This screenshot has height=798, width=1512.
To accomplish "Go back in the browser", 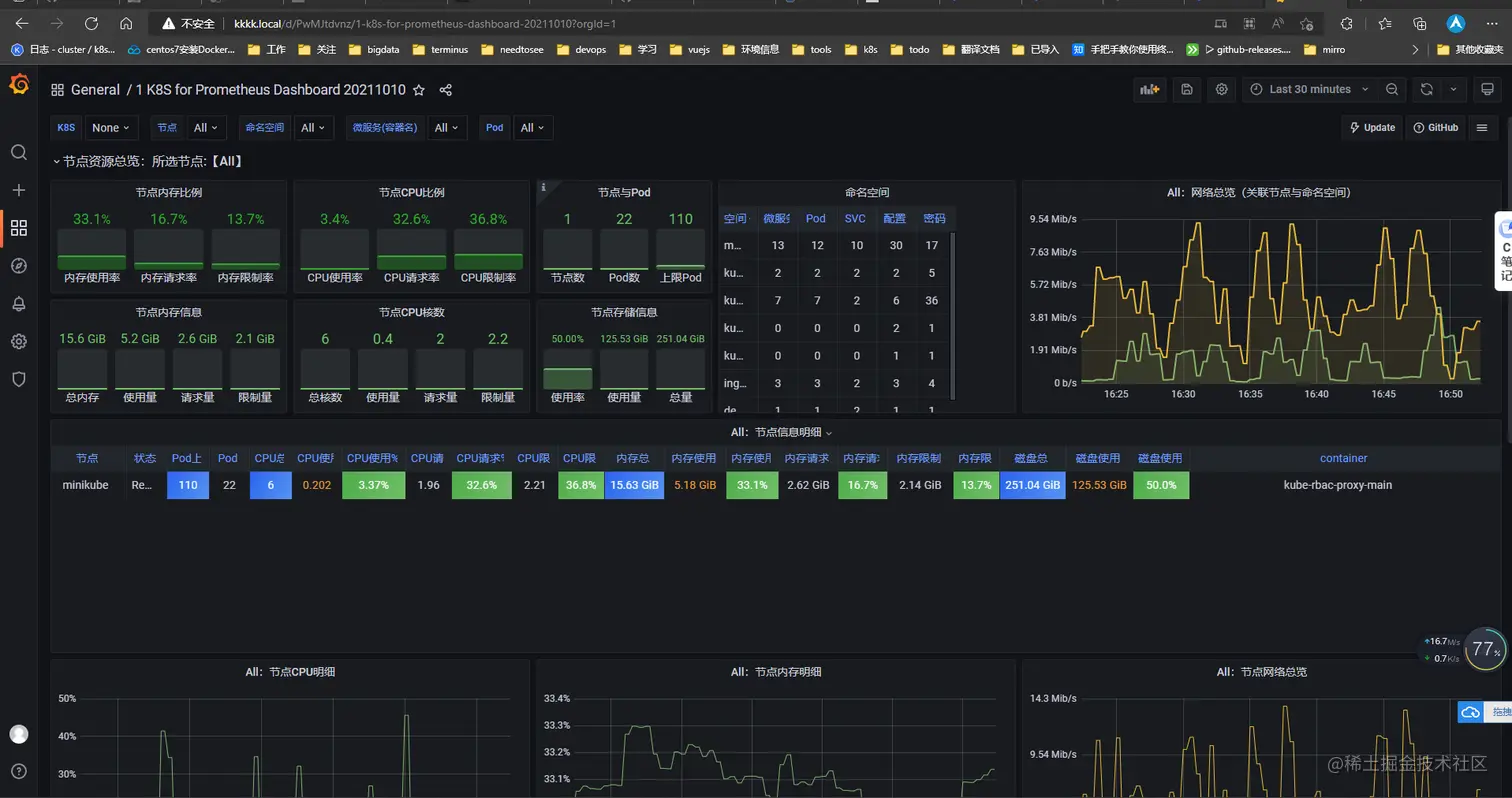I will 22,23.
